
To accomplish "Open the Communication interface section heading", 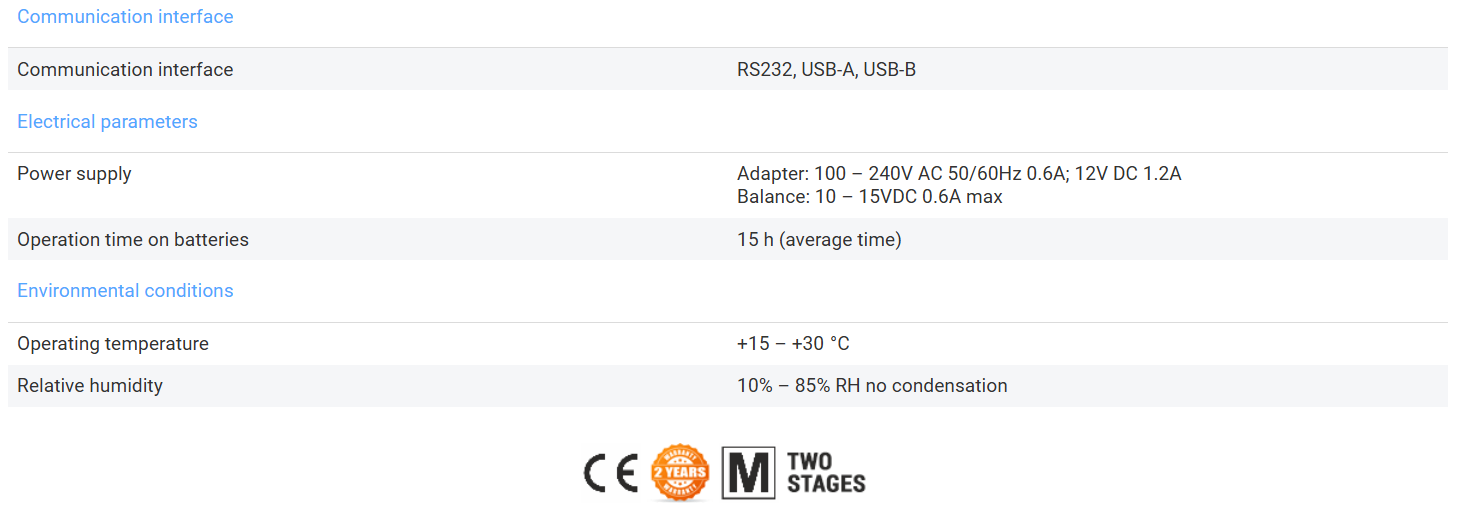I will (125, 17).
